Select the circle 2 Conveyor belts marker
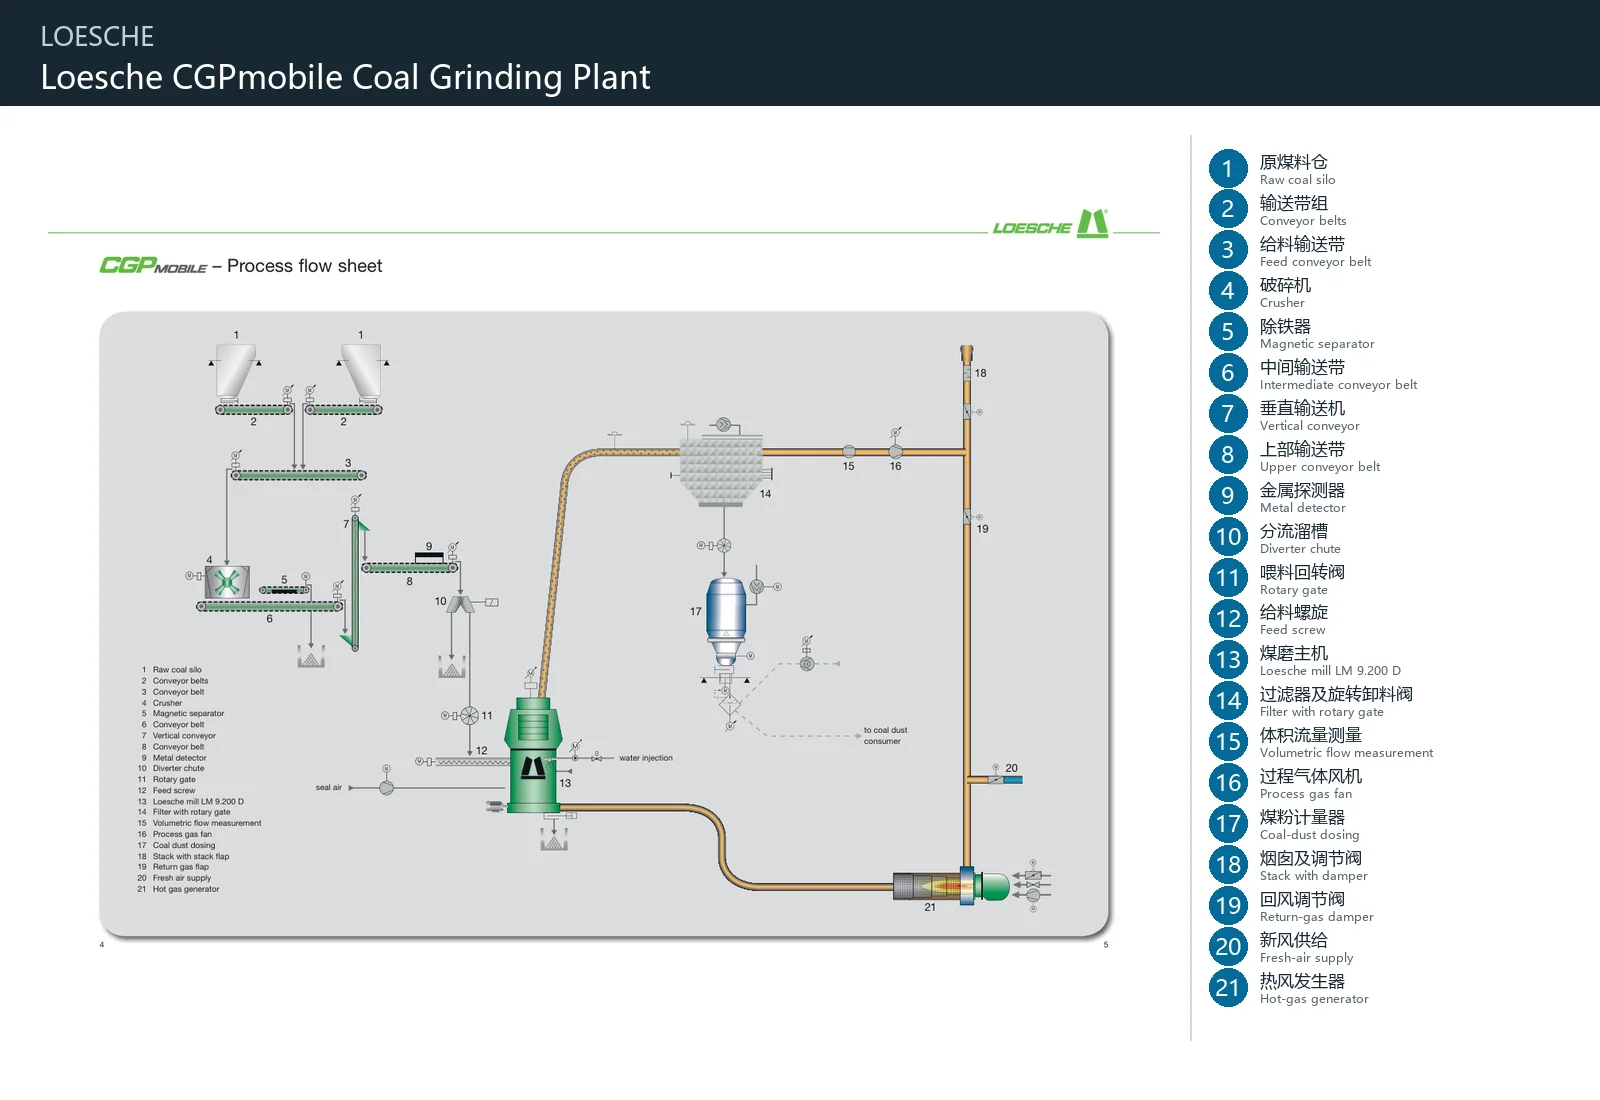 1228,210
